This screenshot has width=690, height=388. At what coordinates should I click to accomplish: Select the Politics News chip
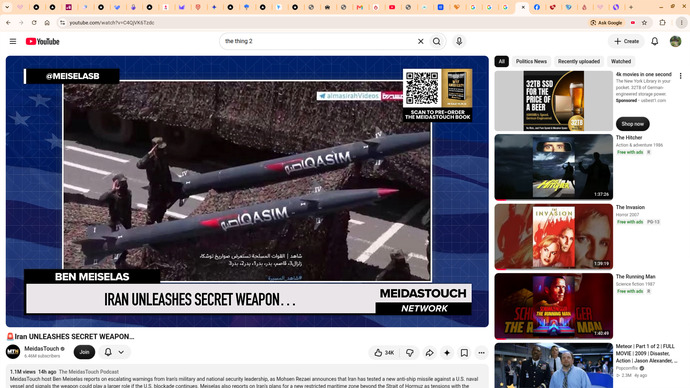point(531,62)
